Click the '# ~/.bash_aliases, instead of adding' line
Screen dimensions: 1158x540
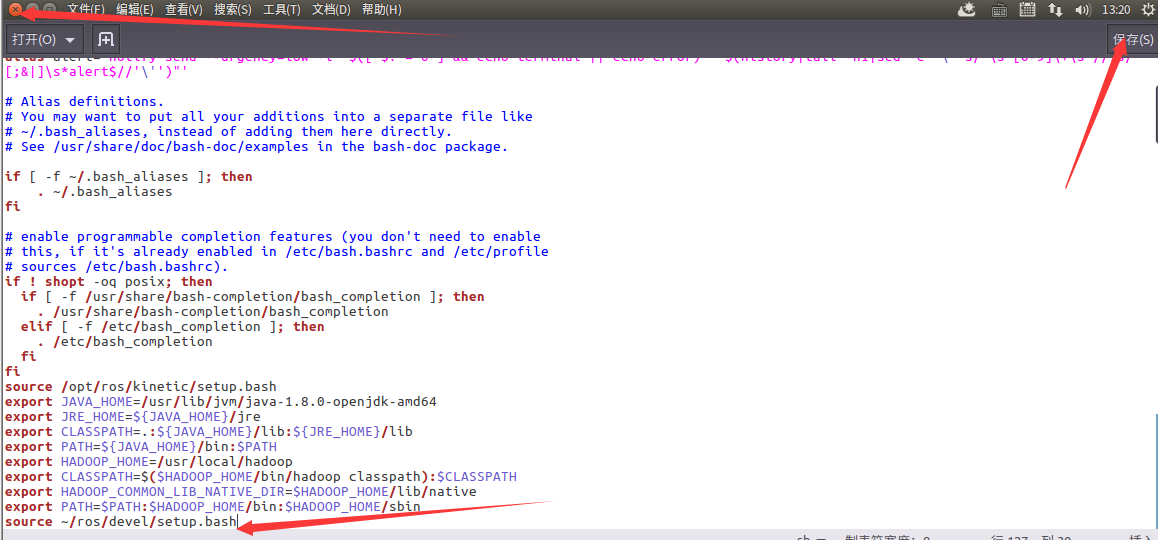pos(228,131)
